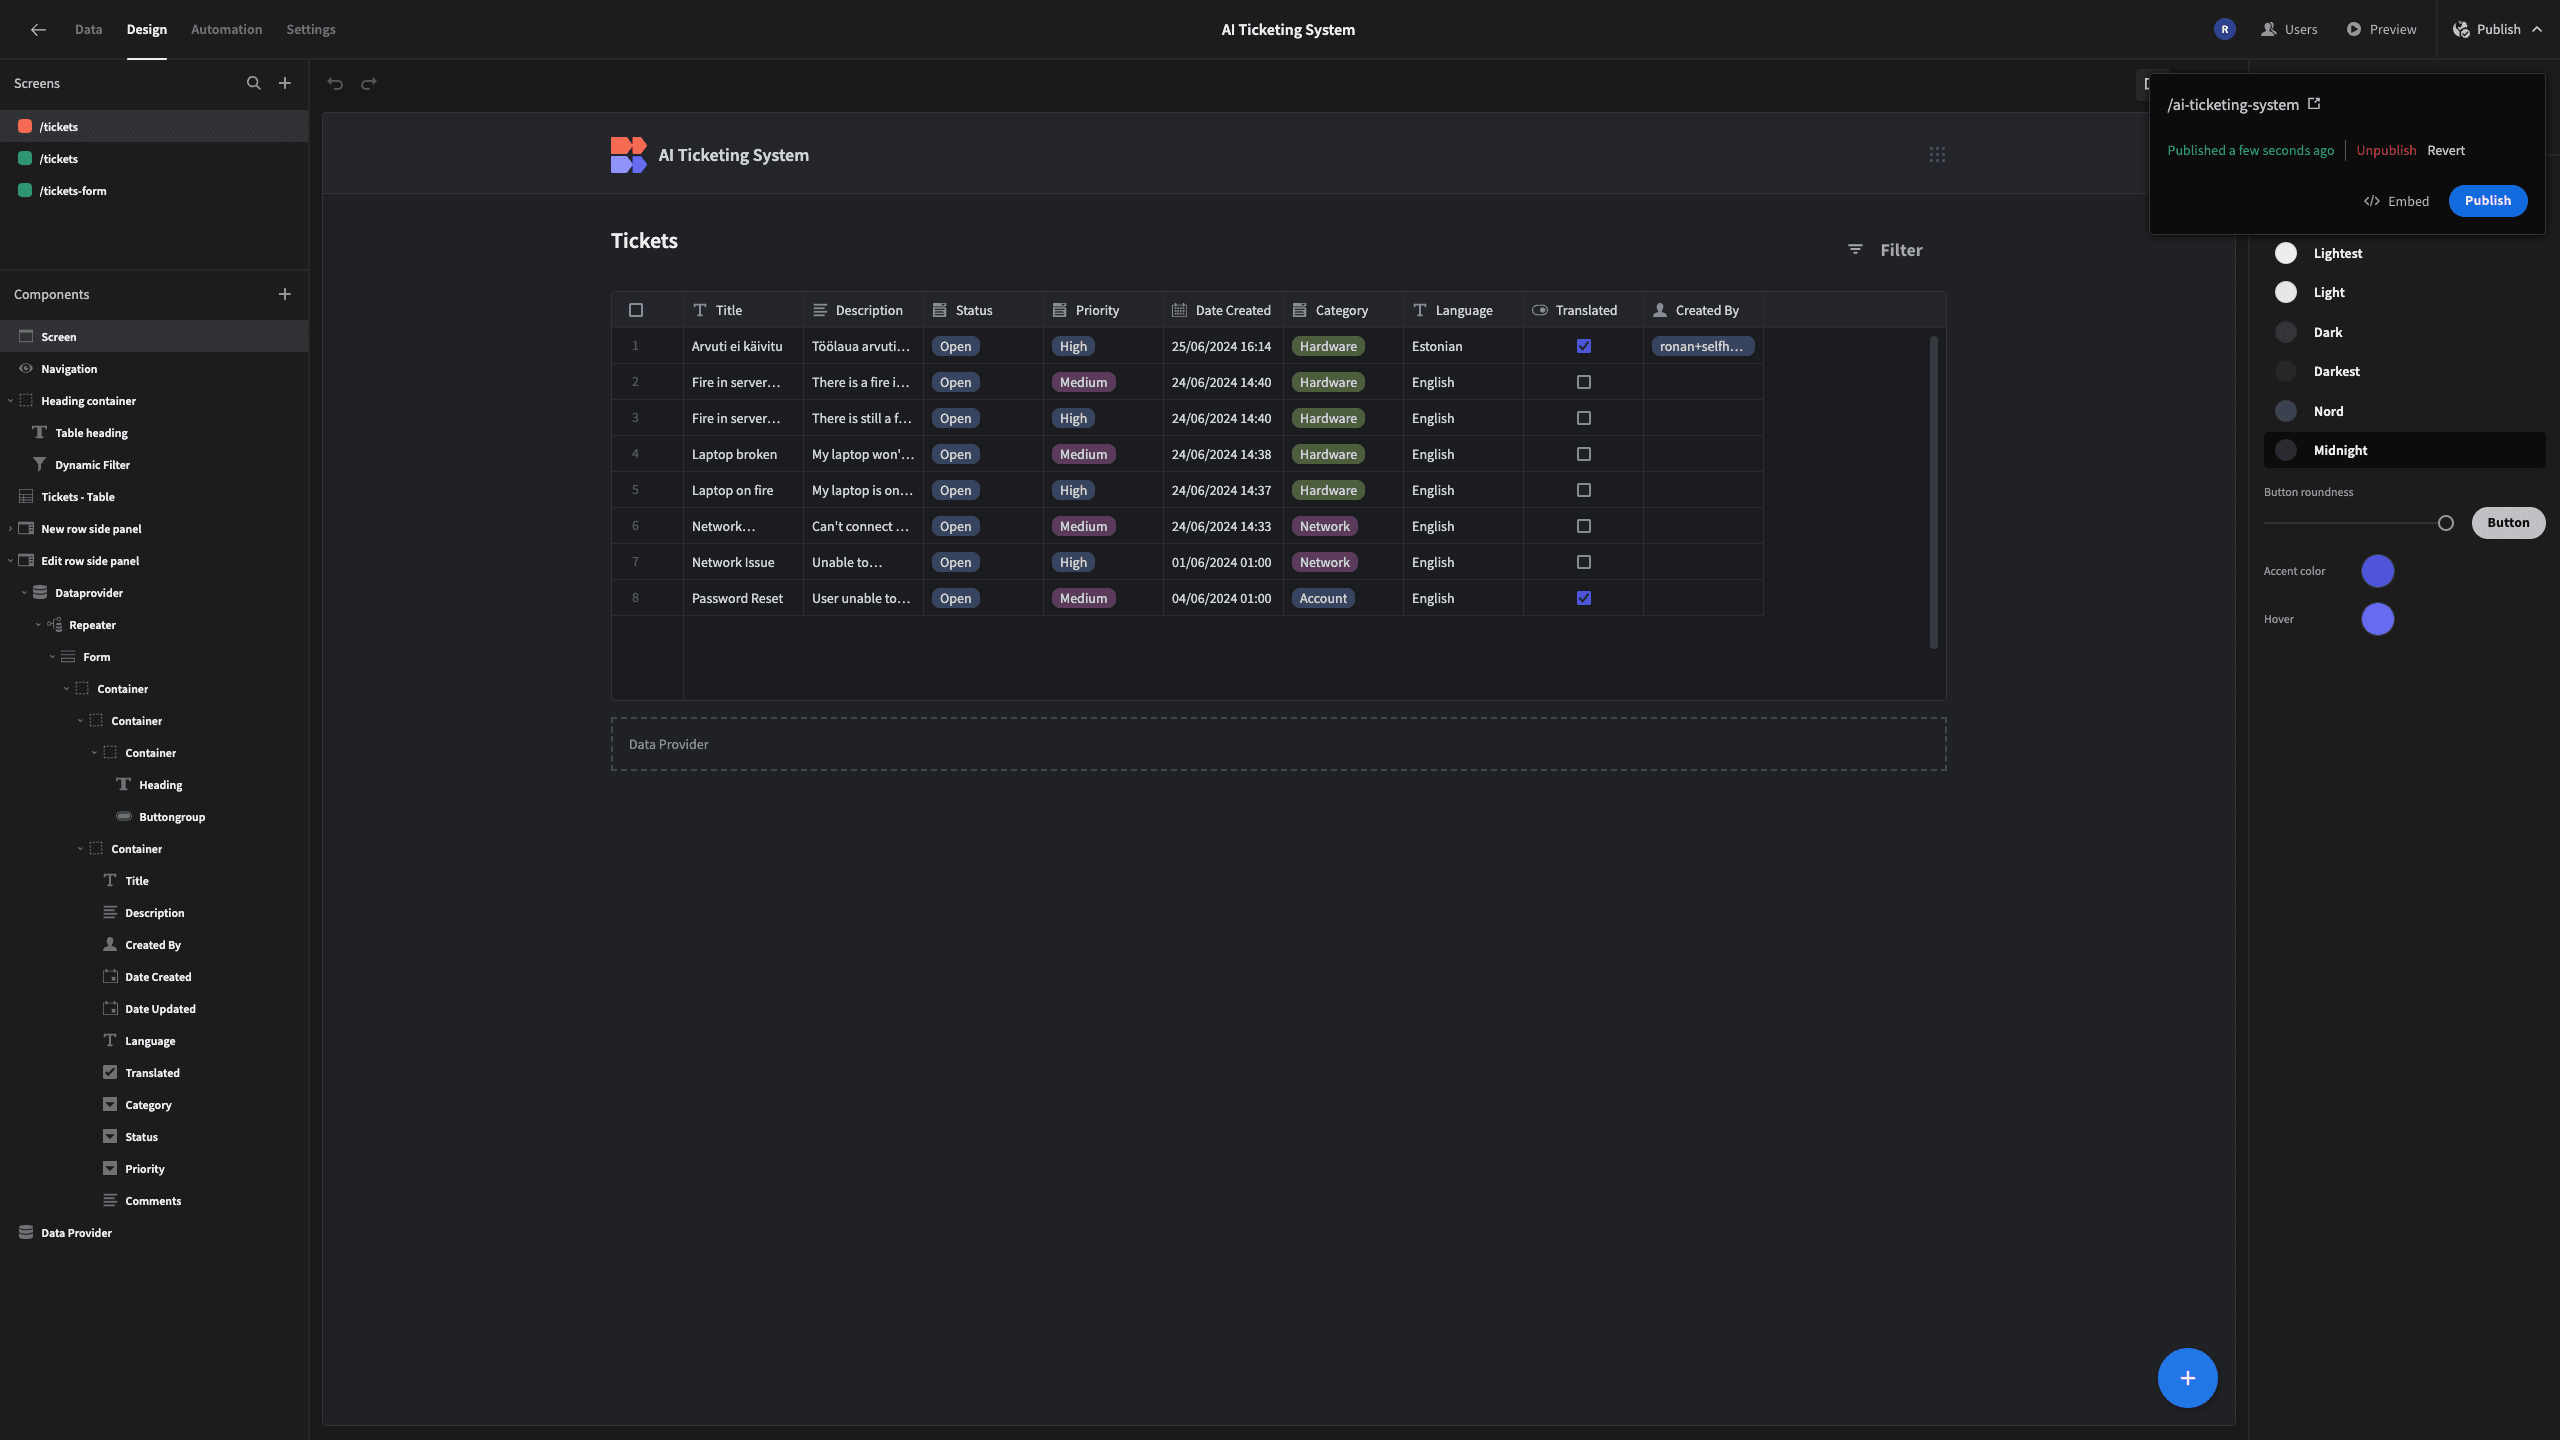Image resolution: width=2560 pixels, height=1440 pixels.
Task: Collapse the Heading container tree node
Action: [x=10, y=401]
